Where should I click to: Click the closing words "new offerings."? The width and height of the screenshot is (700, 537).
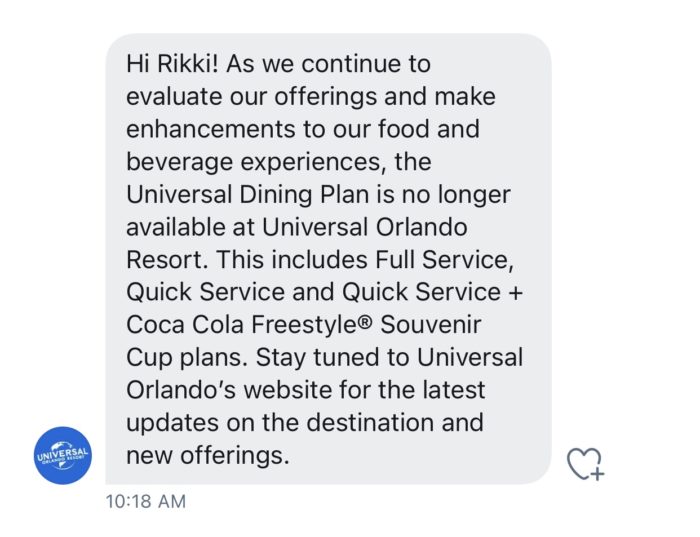[x=208, y=455]
